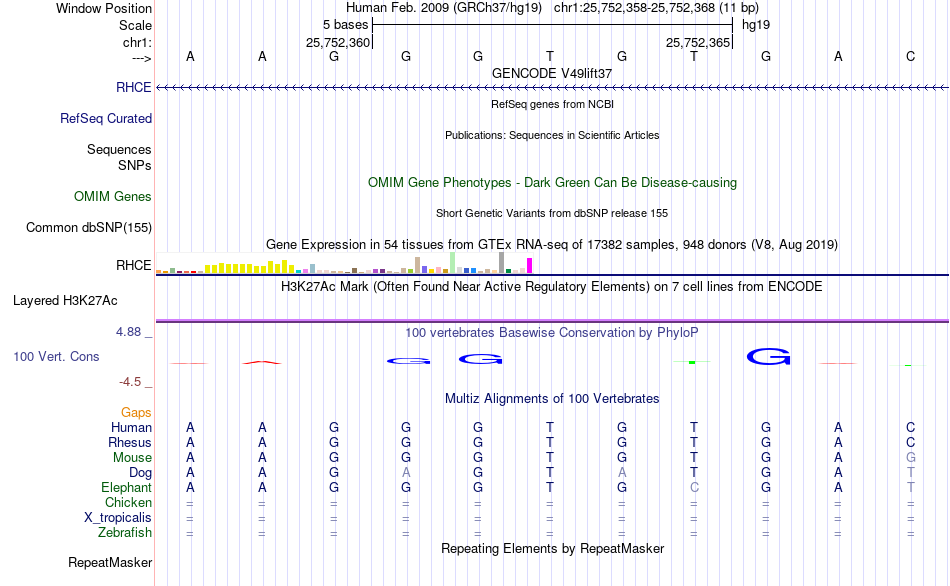Select the Dog species label
This screenshot has width=950, height=586.
[x=140, y=473]
